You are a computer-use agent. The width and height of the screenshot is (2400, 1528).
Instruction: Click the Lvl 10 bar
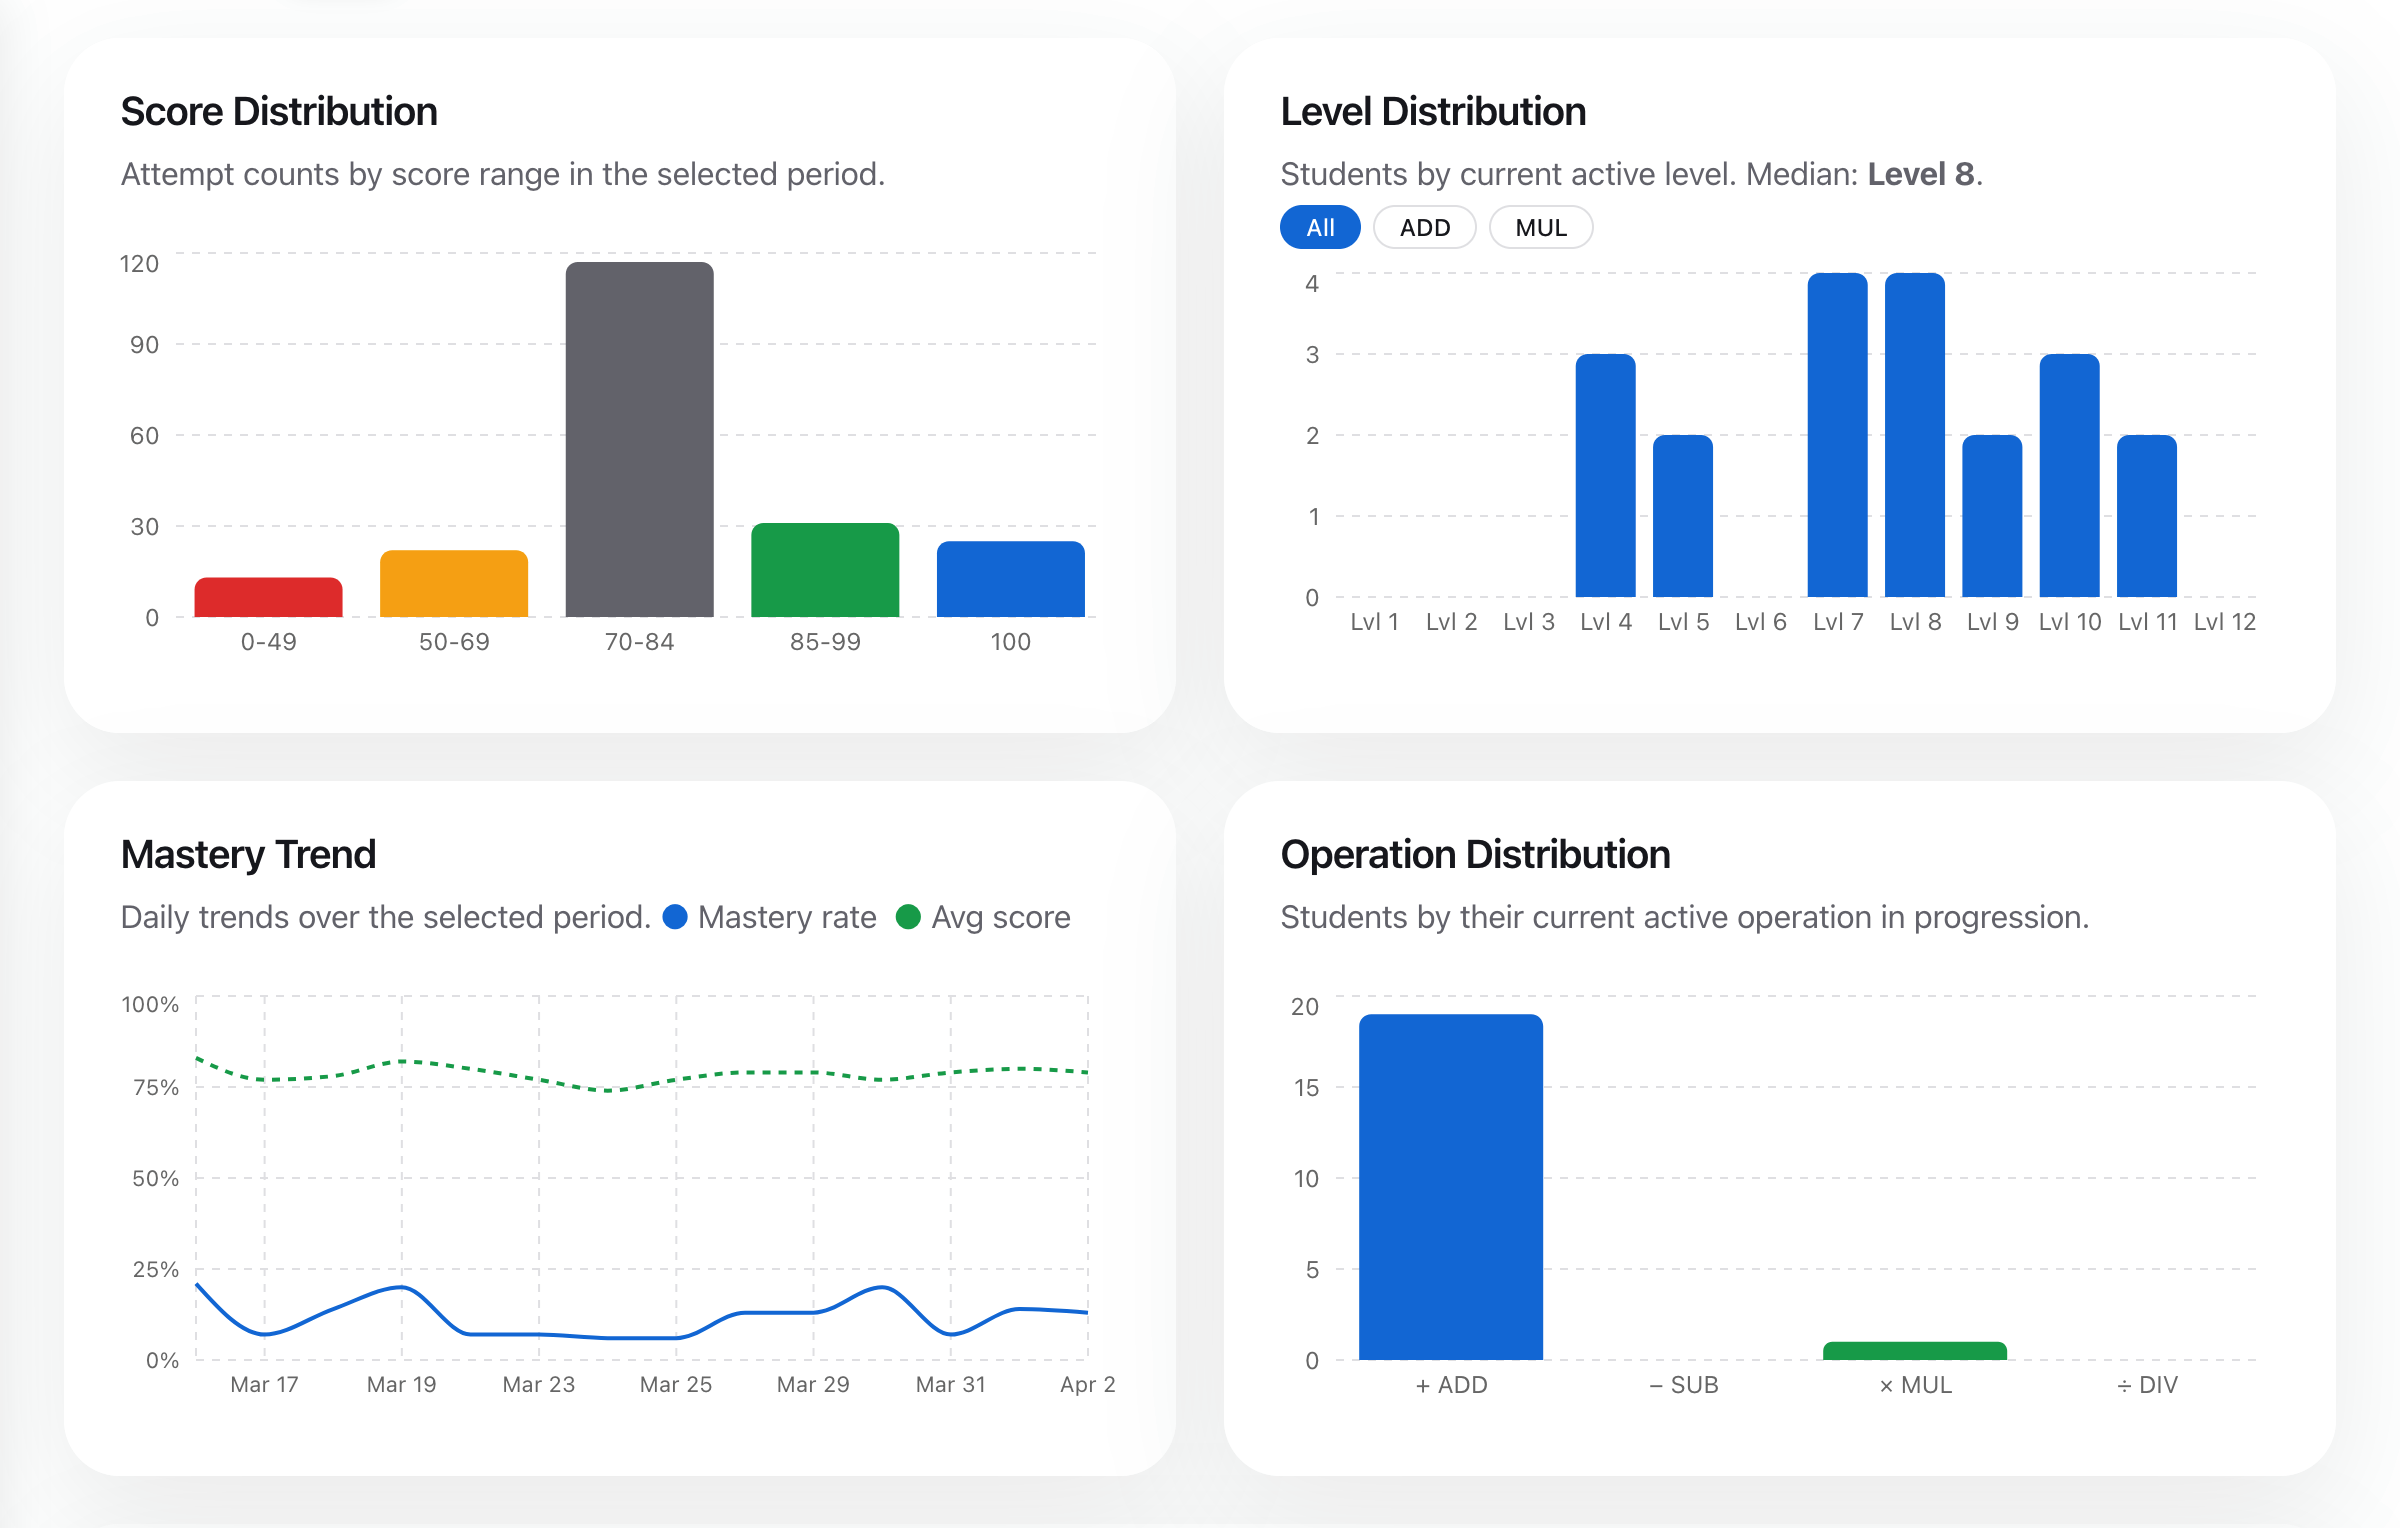click(2069, 476)
